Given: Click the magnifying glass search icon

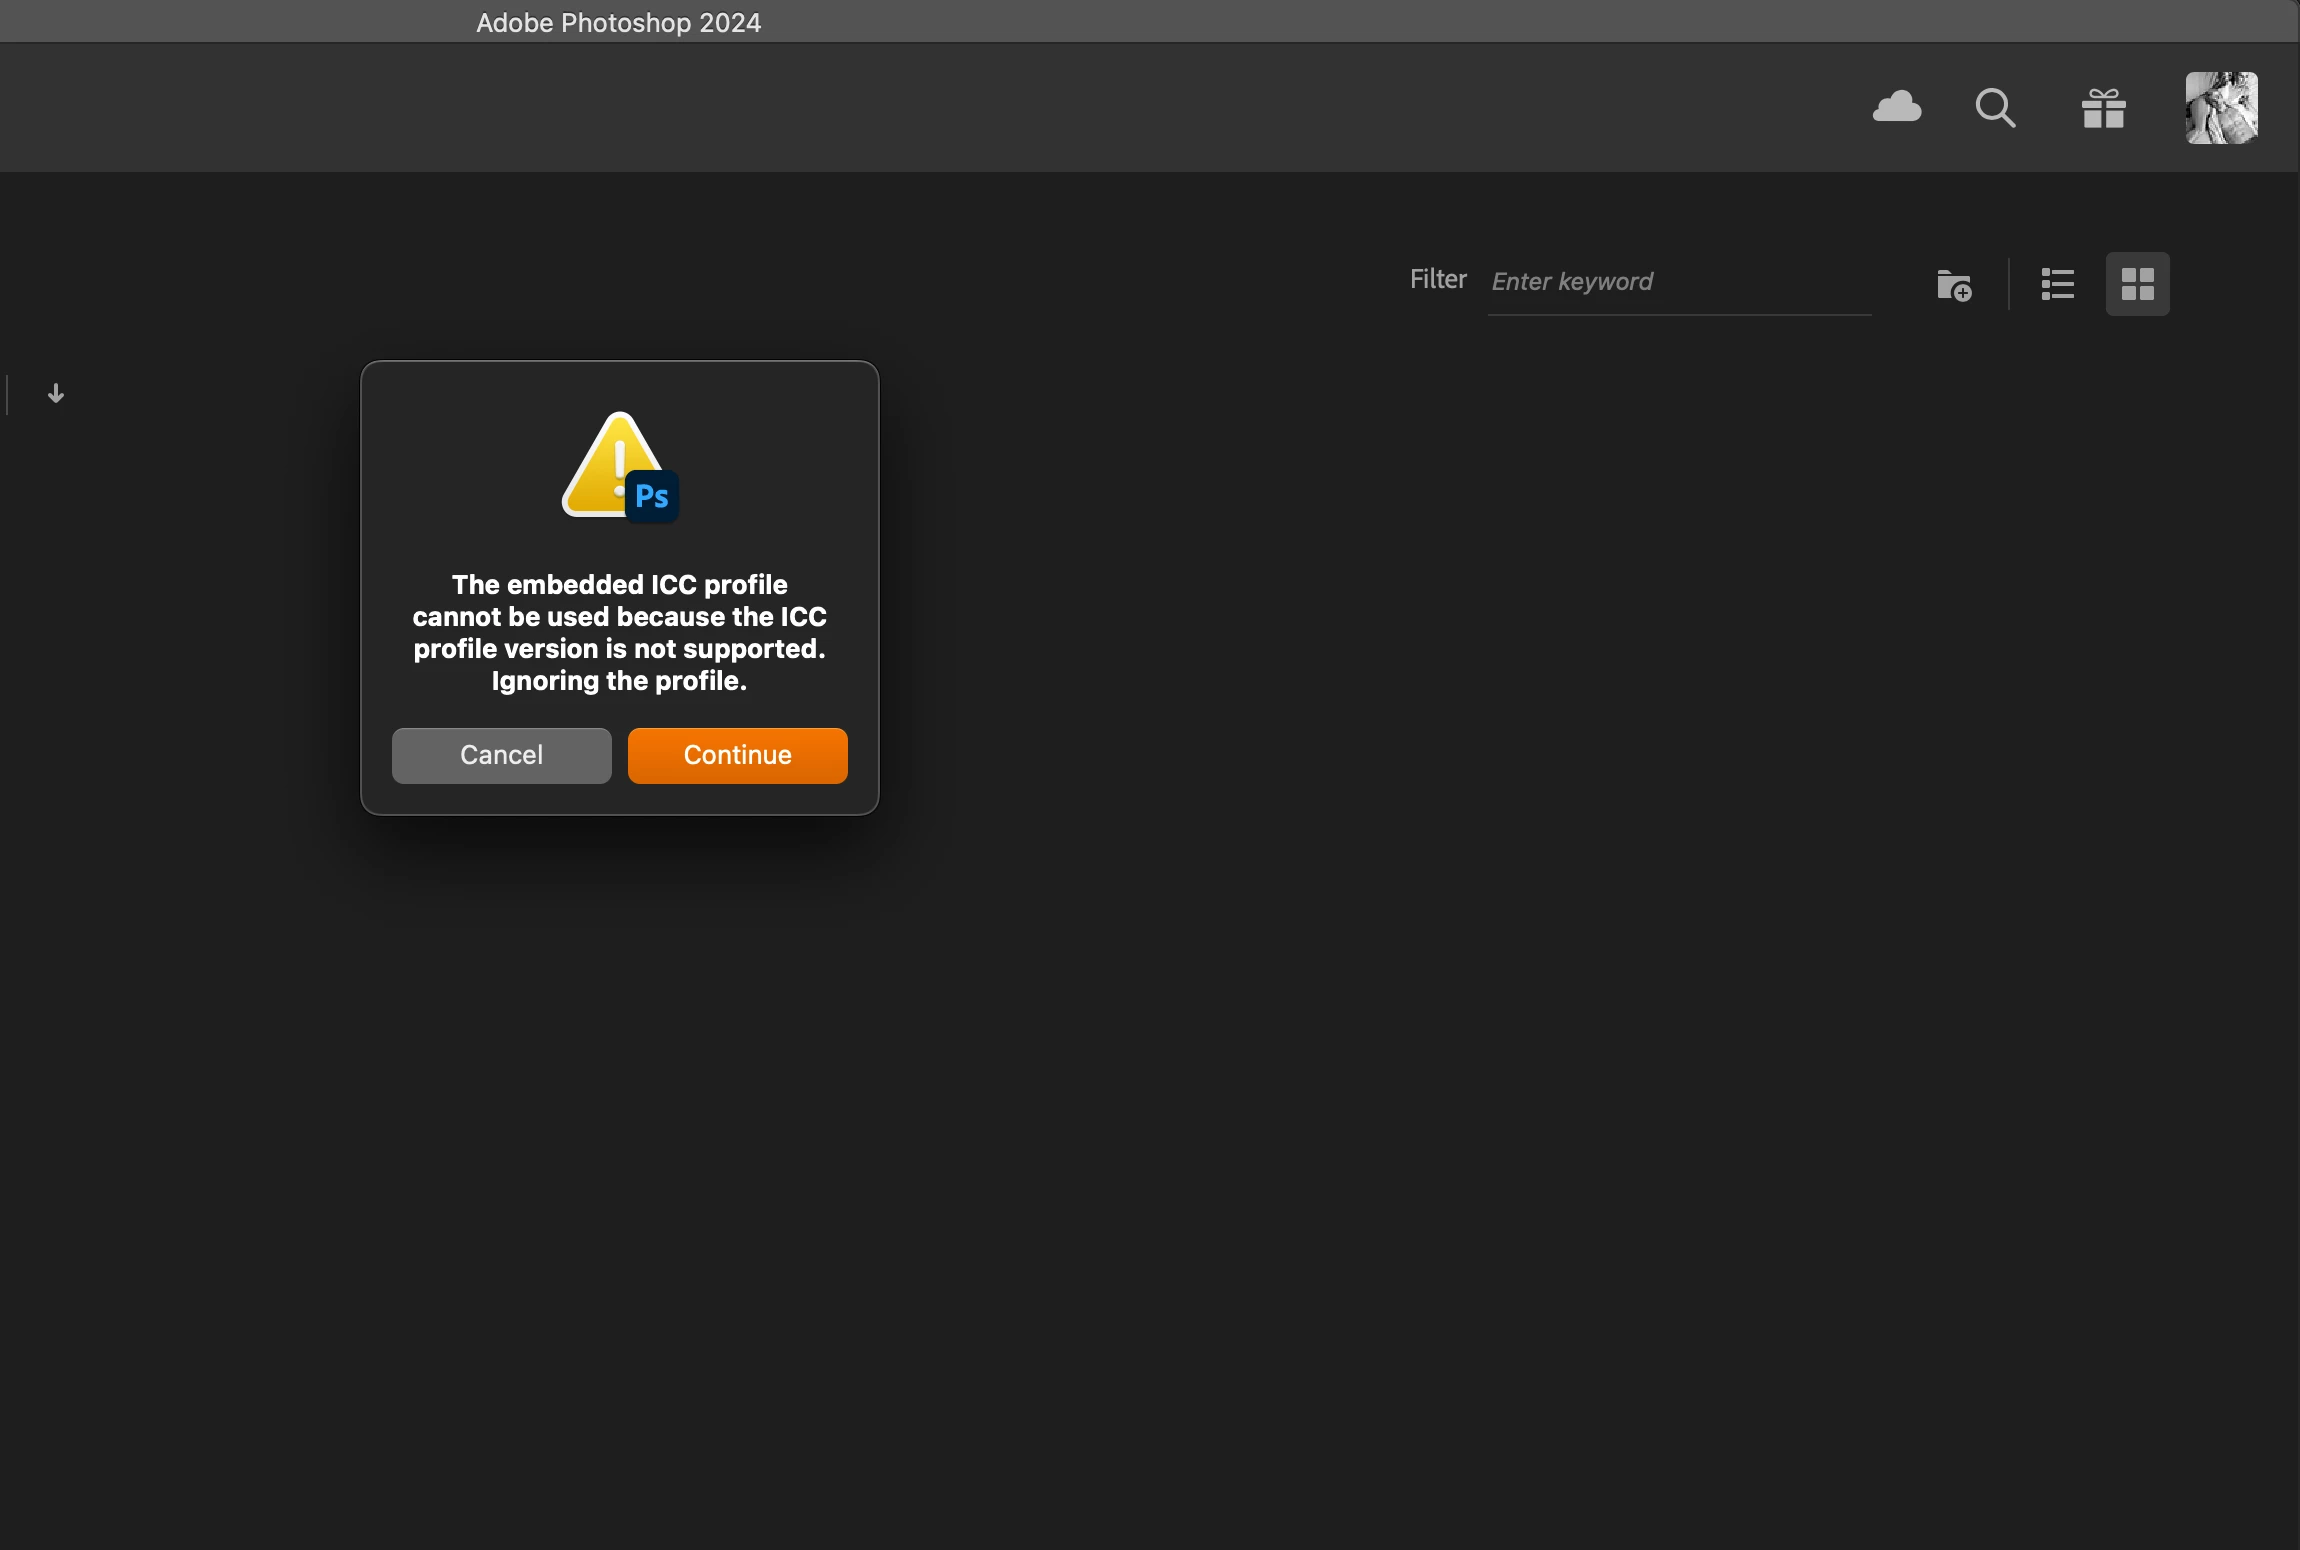Looking at the screenshot, I should [1995, 108].
